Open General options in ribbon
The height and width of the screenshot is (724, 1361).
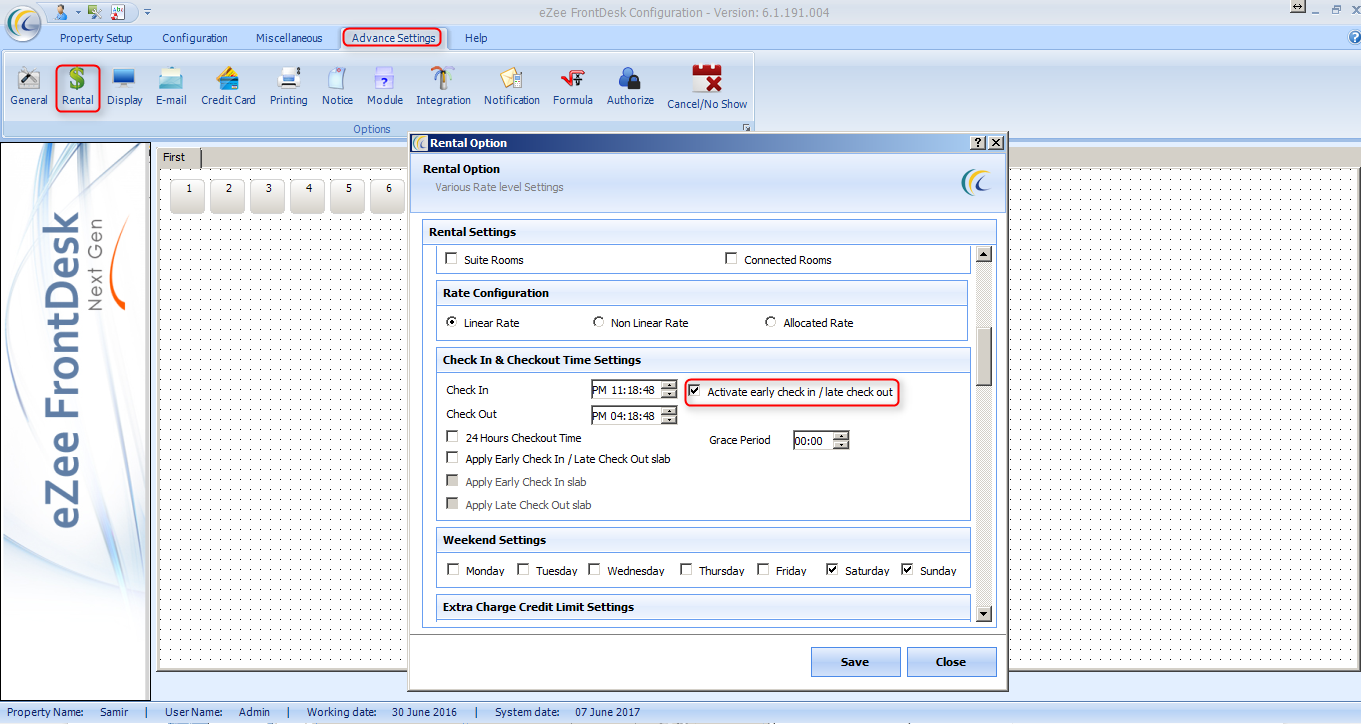pyautogui.click(x=29, y=87)
